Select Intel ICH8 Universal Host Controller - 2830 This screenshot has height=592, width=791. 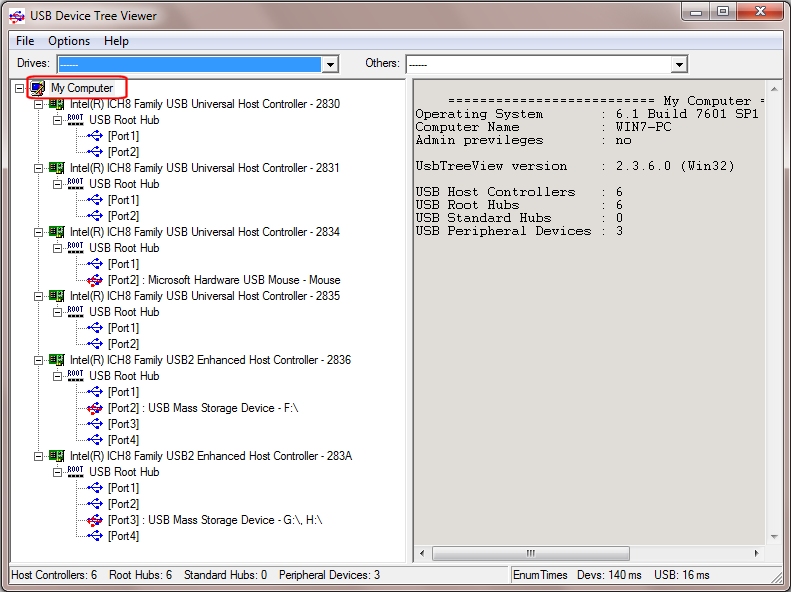pos(205,104)
